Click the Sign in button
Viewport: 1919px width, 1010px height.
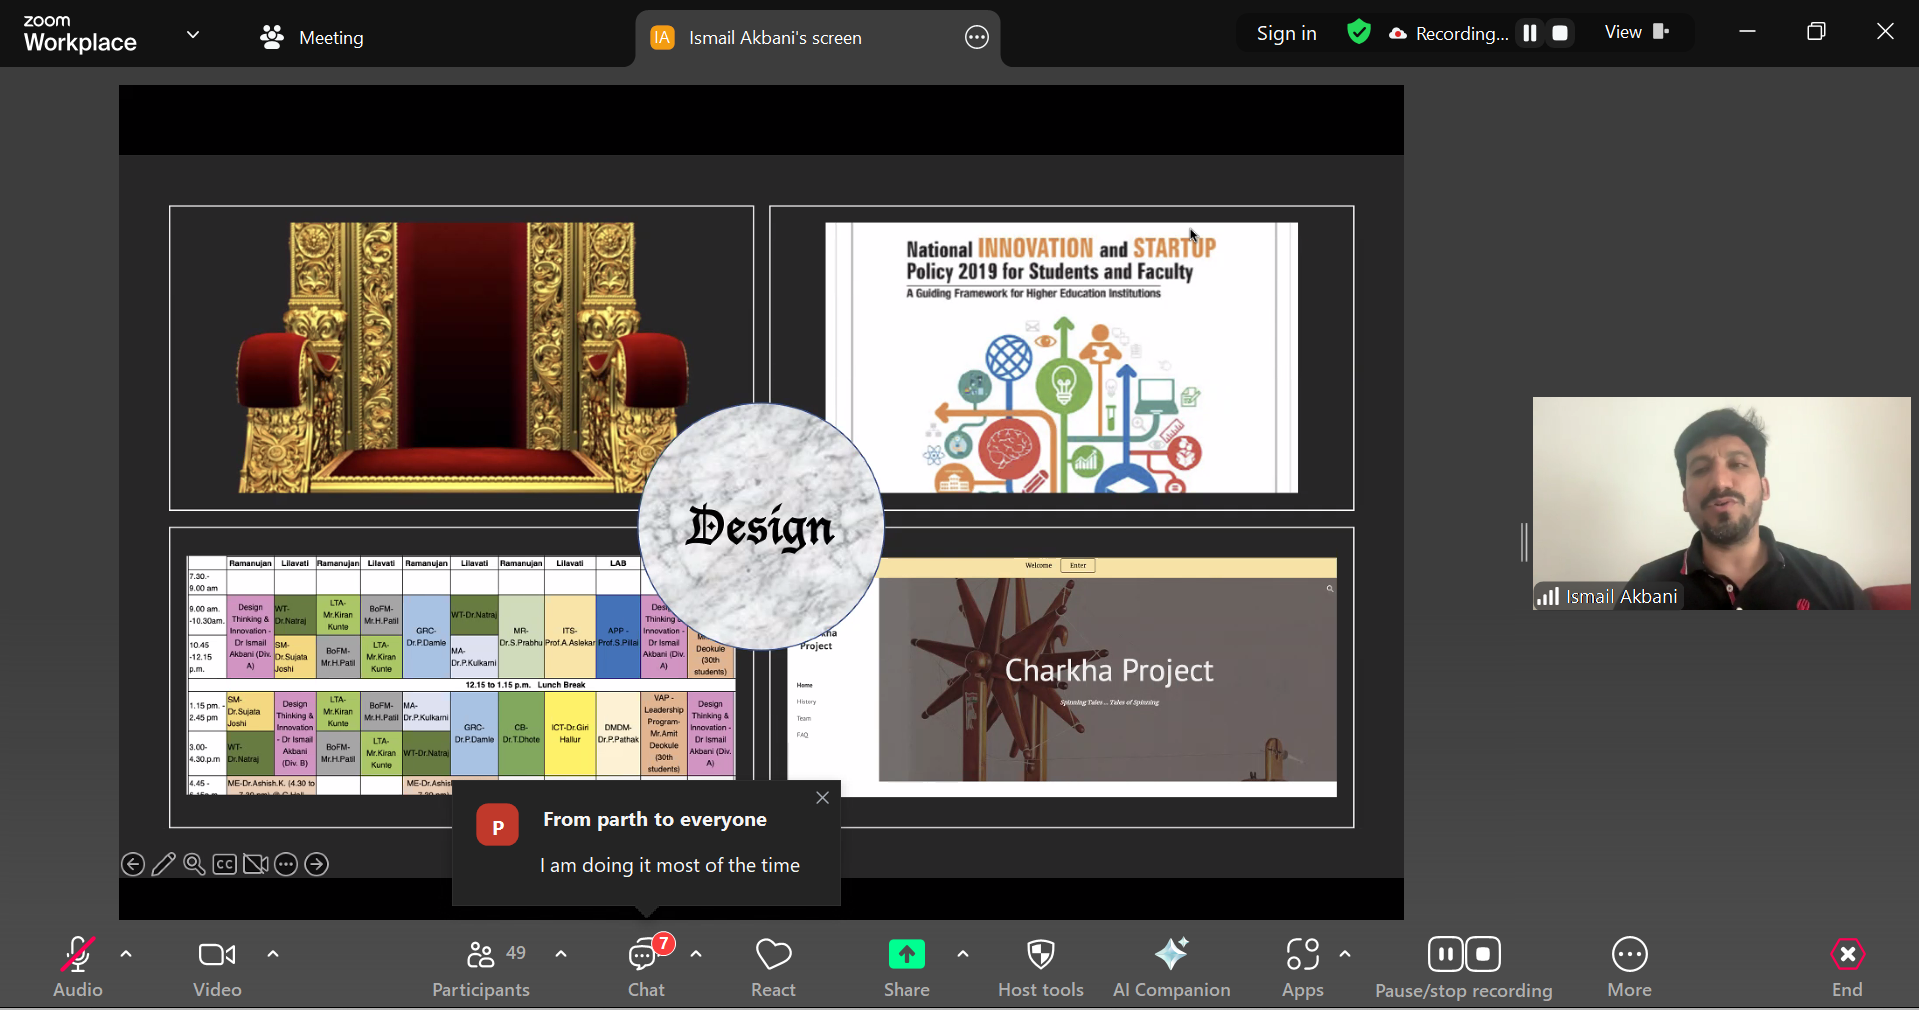(x=1286, y=34)
